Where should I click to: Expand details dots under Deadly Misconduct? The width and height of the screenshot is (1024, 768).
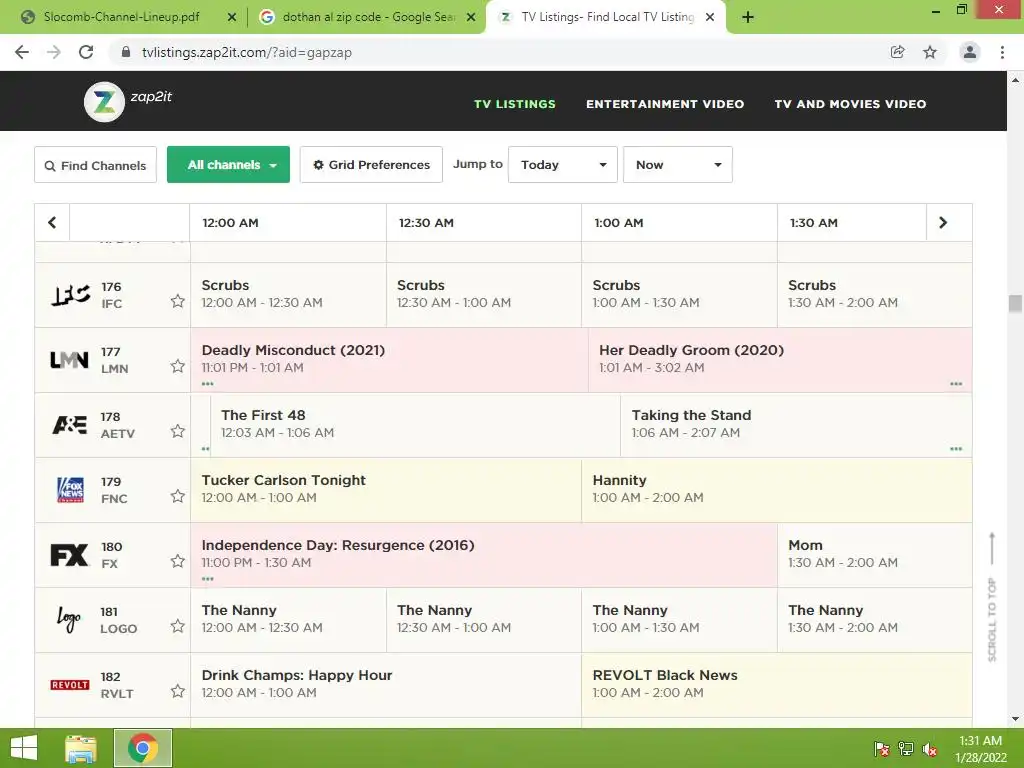208,383
